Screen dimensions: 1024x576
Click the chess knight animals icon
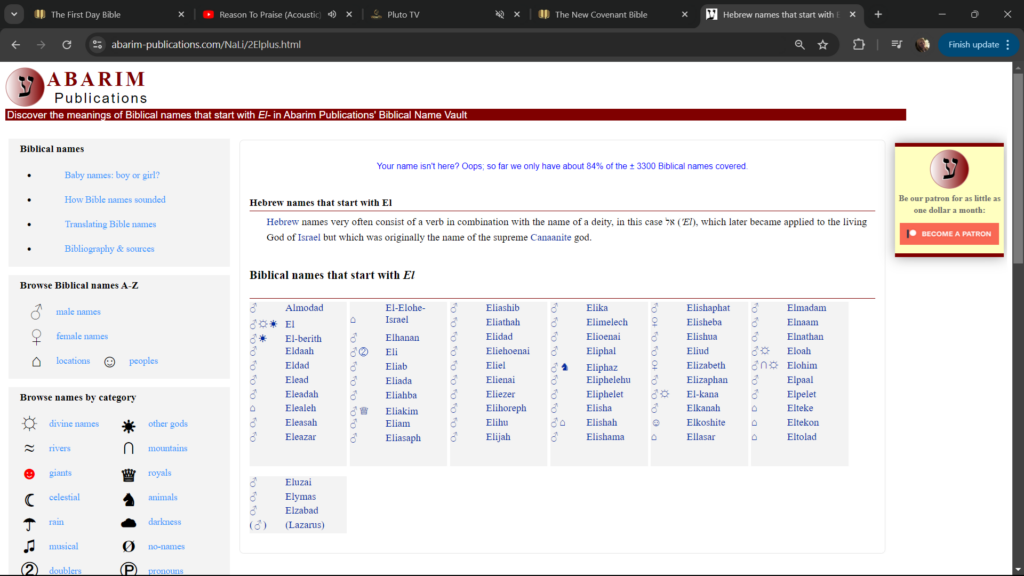pos(128,498)
